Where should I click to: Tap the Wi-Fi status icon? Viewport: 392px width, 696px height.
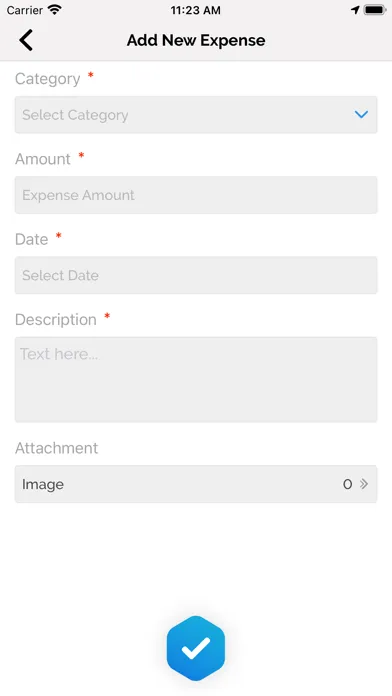coord(55,10)
